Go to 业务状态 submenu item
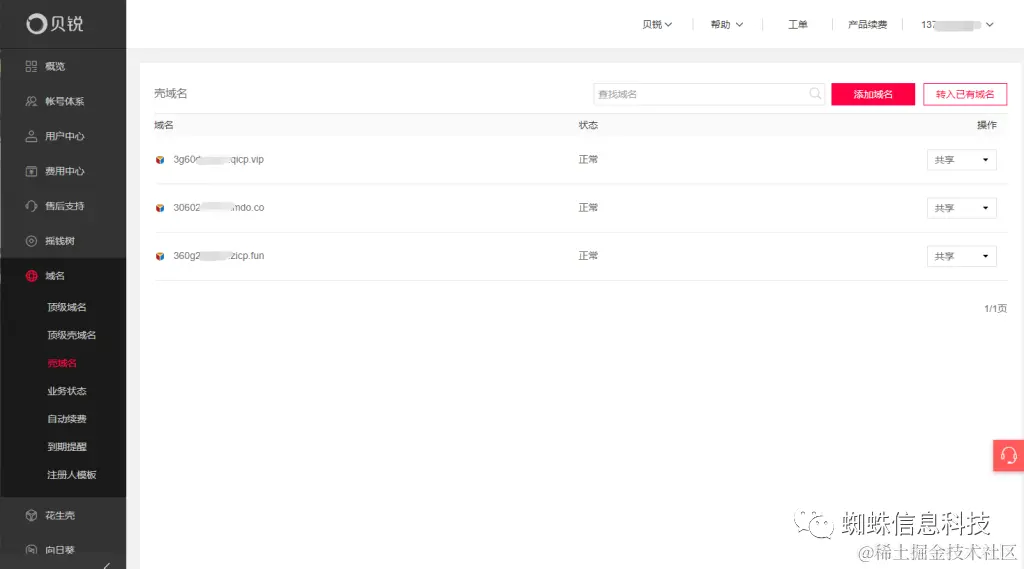Screen dimensions: 1024x569 [67, 391]
